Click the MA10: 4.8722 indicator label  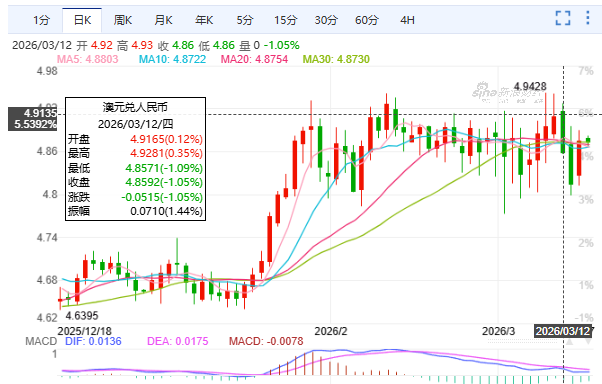coord(172,59)
